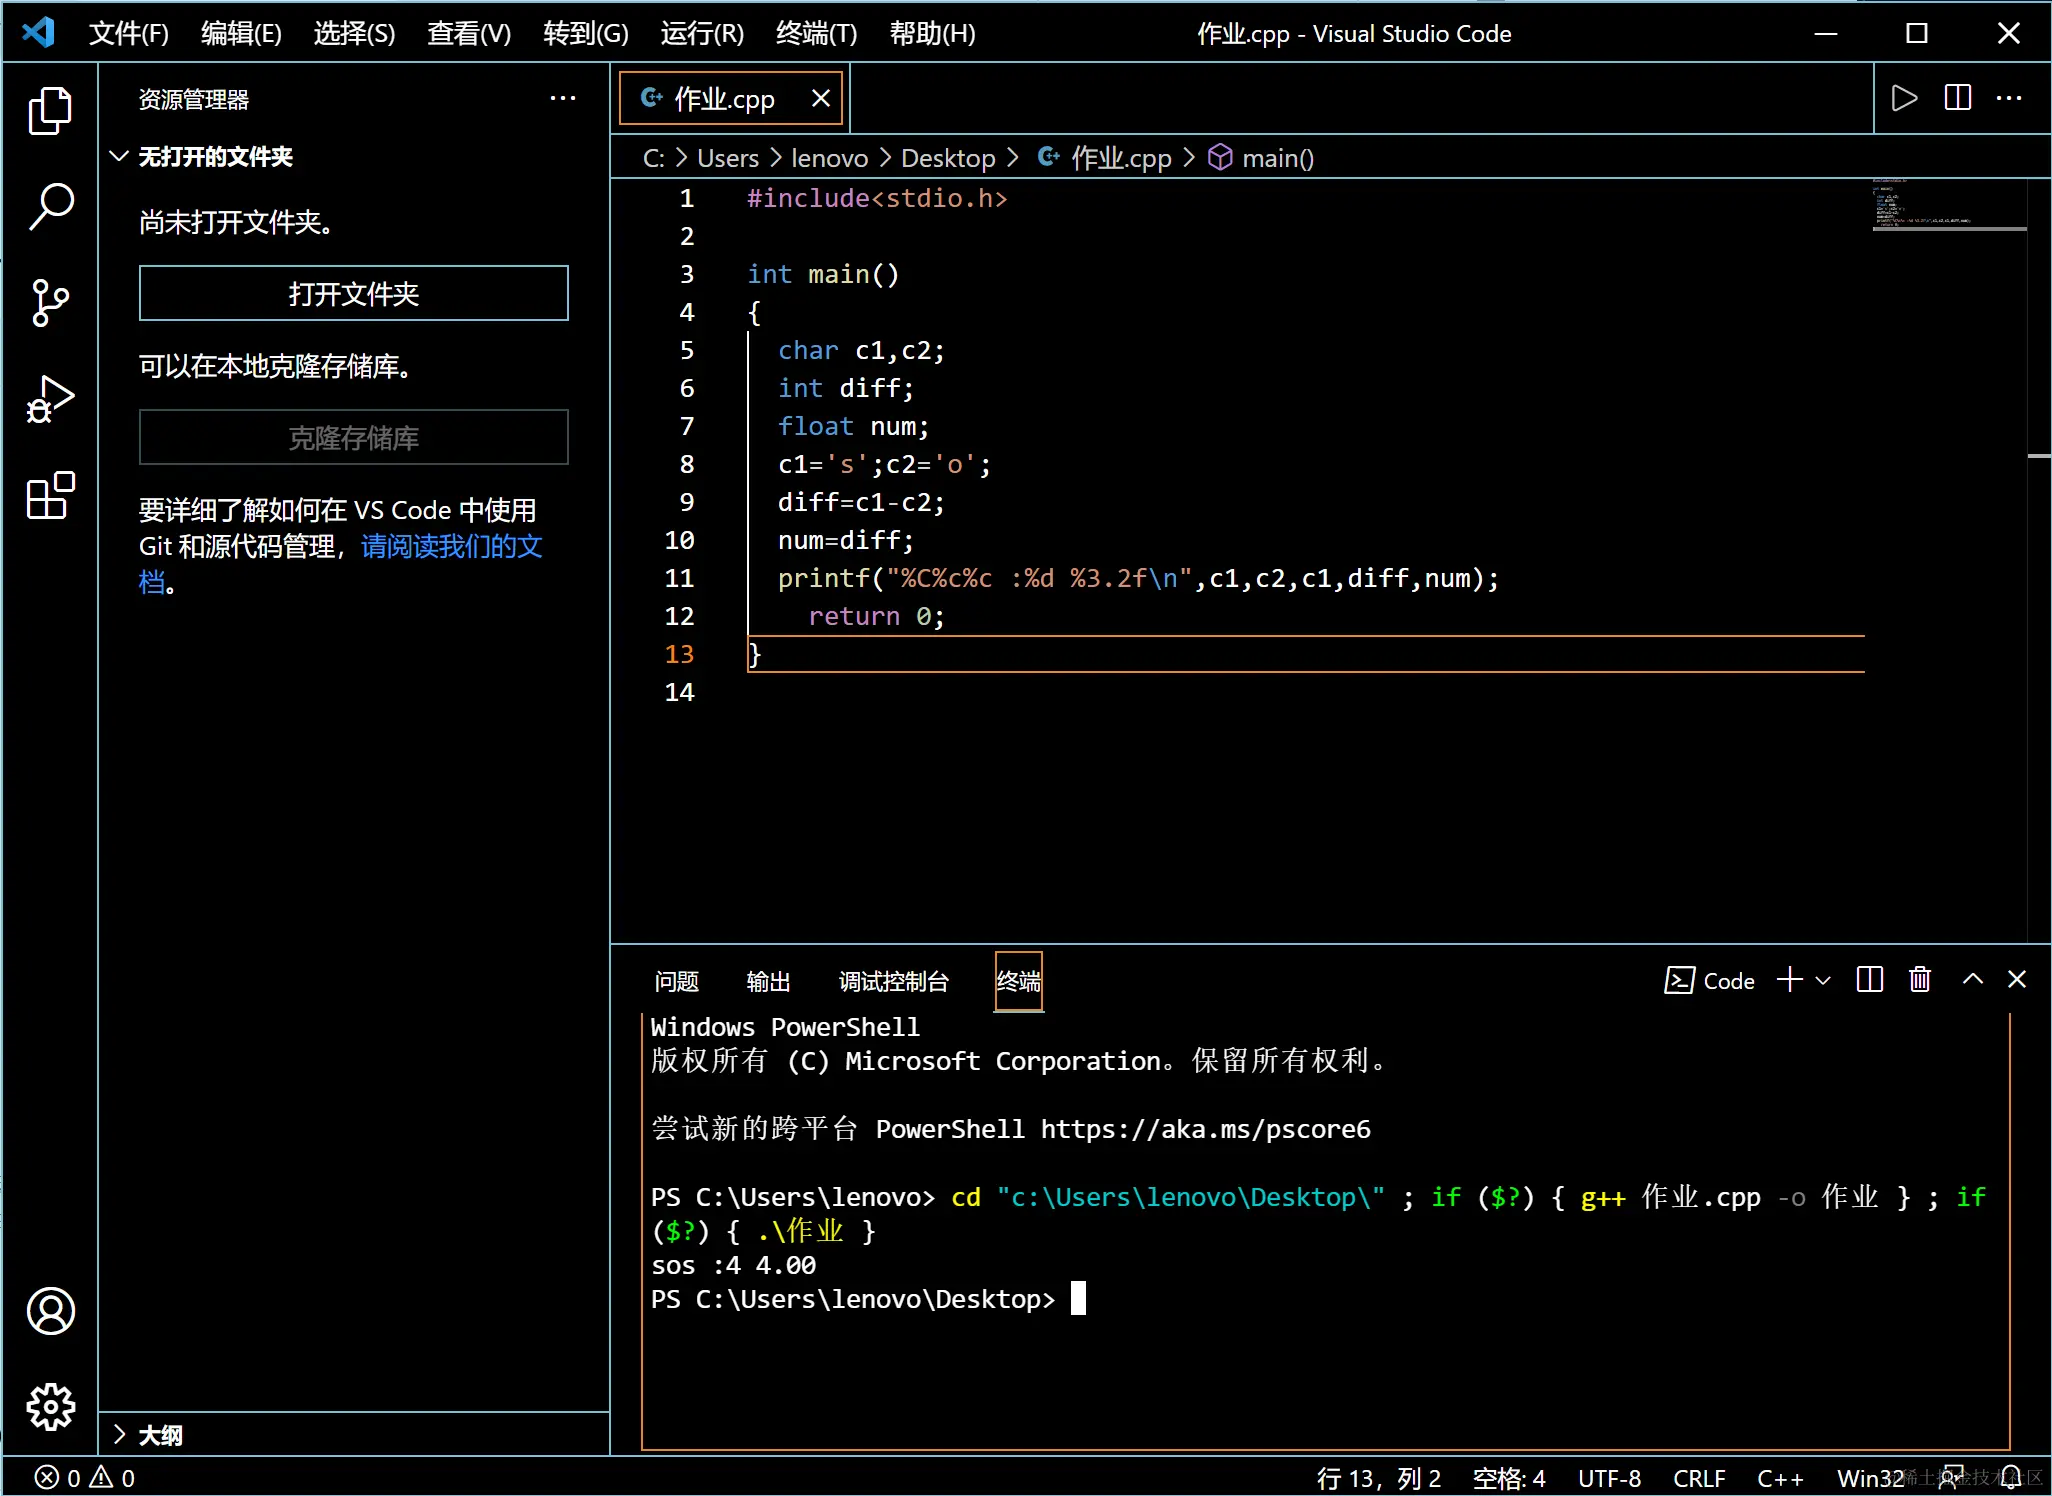Maximize the terminal panel with chevron up
This screenshot has height=1496, width=2052.
coord(1972,980)
